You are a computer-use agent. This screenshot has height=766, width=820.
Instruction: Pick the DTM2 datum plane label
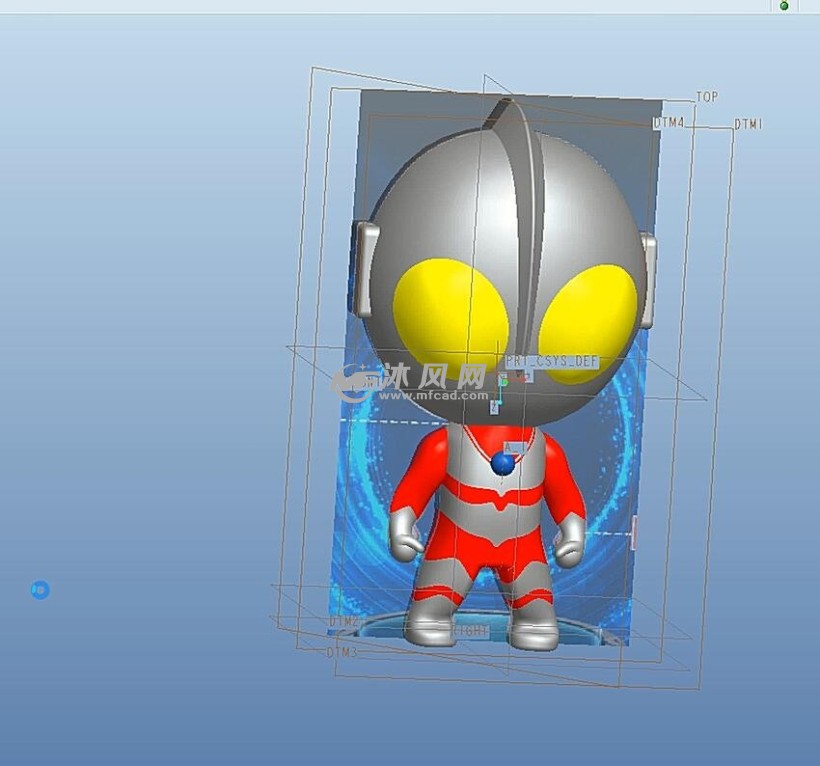point(343,622)
